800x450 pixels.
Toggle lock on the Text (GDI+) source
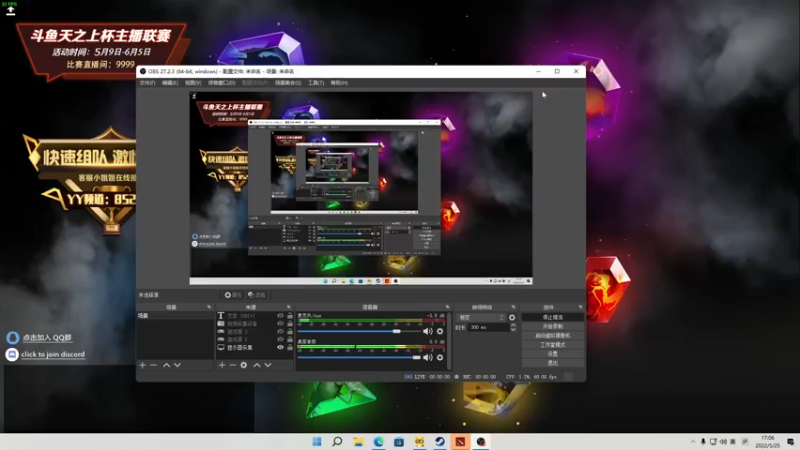coord(290,316)
